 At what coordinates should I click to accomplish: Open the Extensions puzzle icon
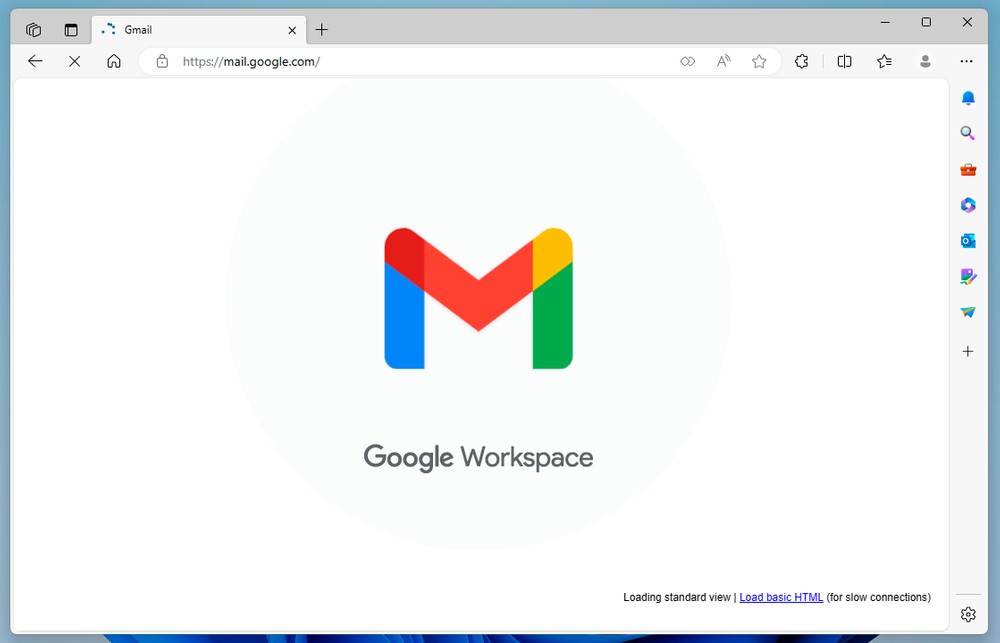pos(802,61)
